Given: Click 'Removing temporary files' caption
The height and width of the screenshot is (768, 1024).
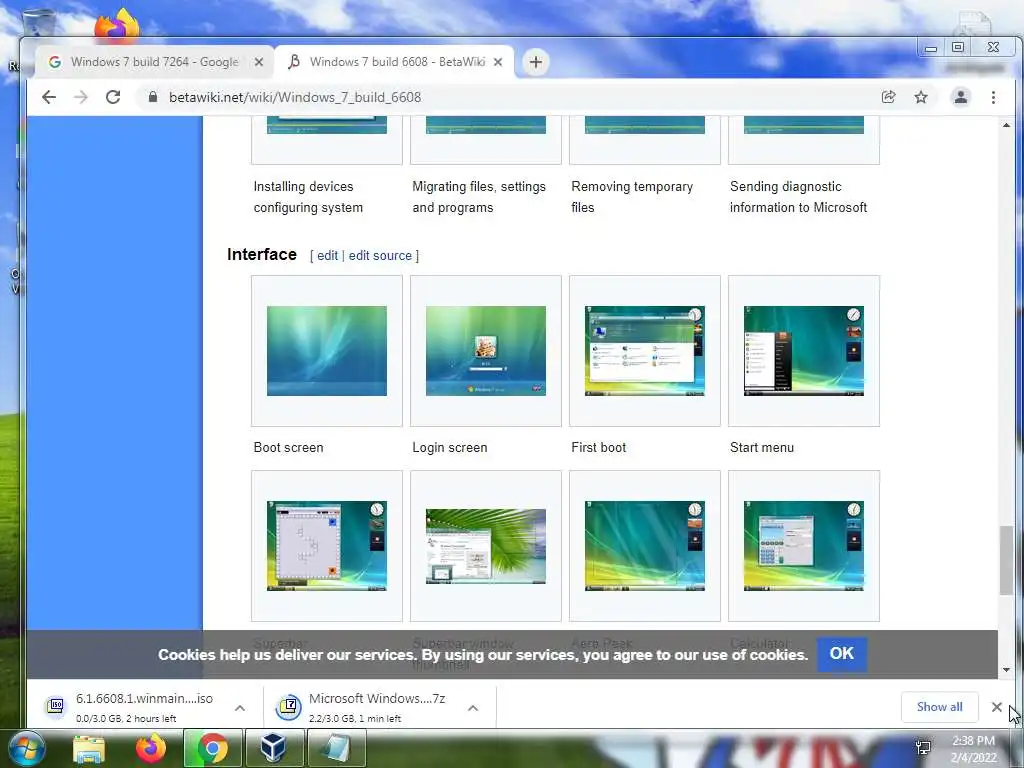Looking at the screenshot, I should (632, 197).
